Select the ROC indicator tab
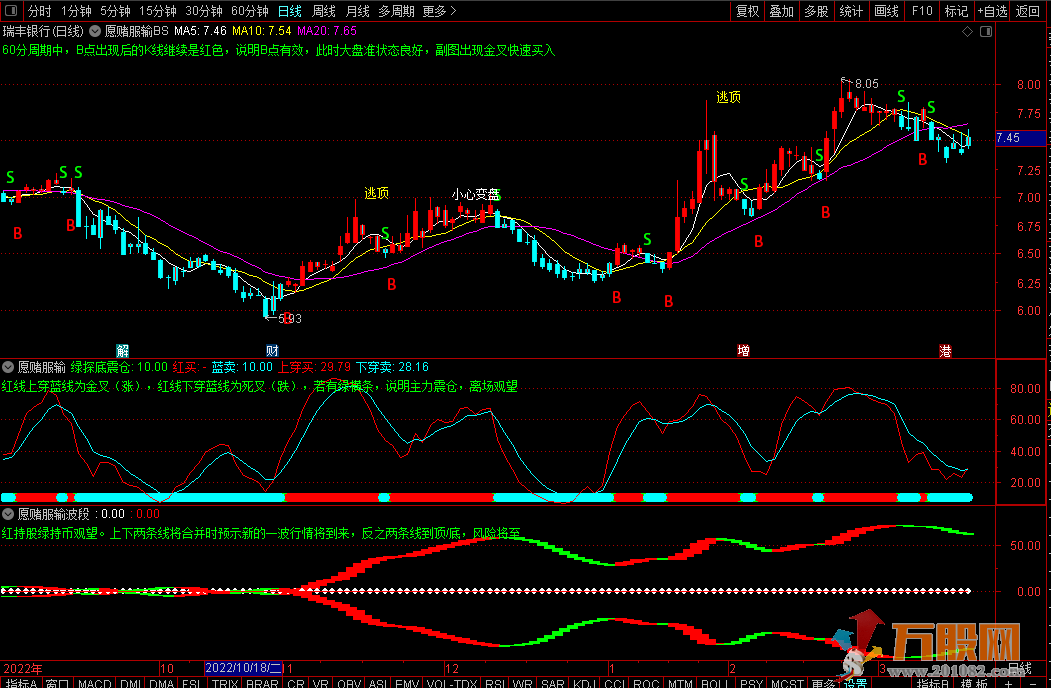The height and width of the screenshot is (688, 1051). pyautogui.click(x=646, y=683)
